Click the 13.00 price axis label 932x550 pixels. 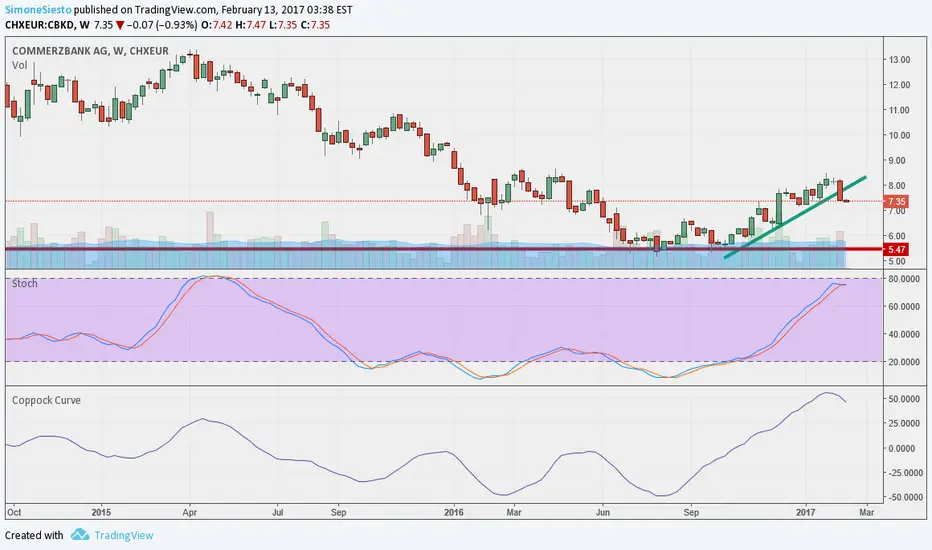(x=899, y=59)
